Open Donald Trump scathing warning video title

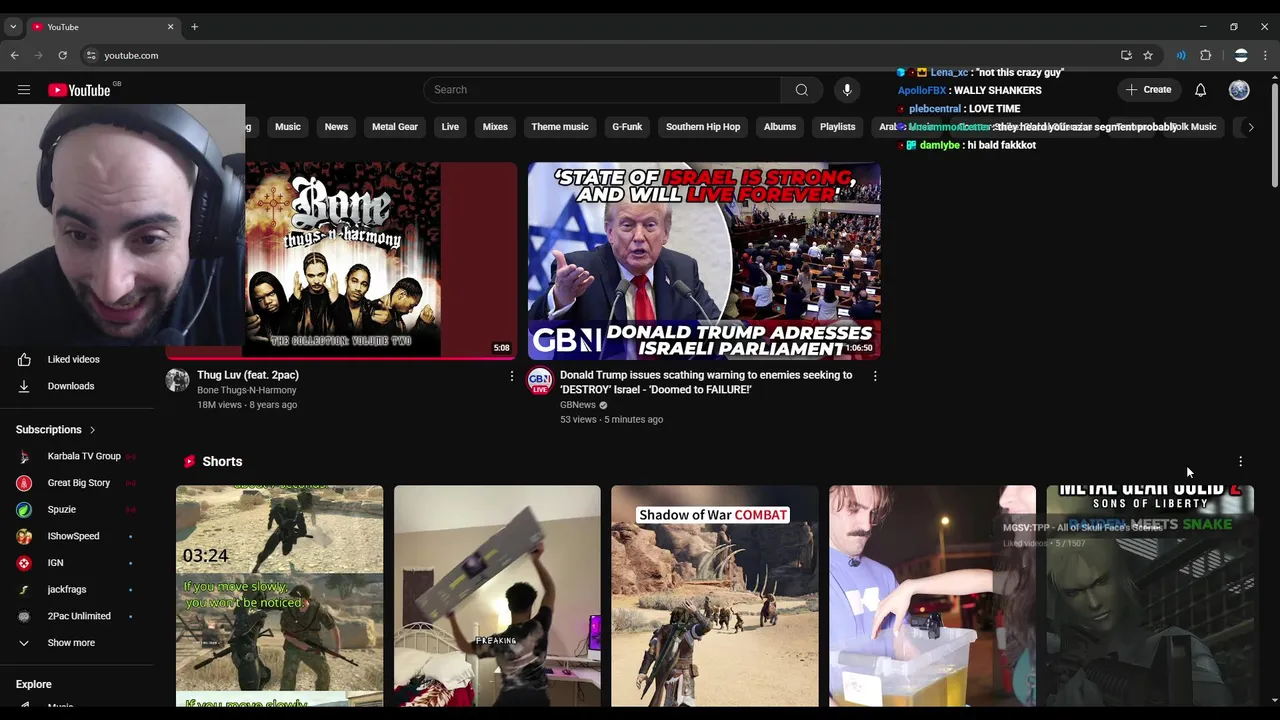point(706,382)
